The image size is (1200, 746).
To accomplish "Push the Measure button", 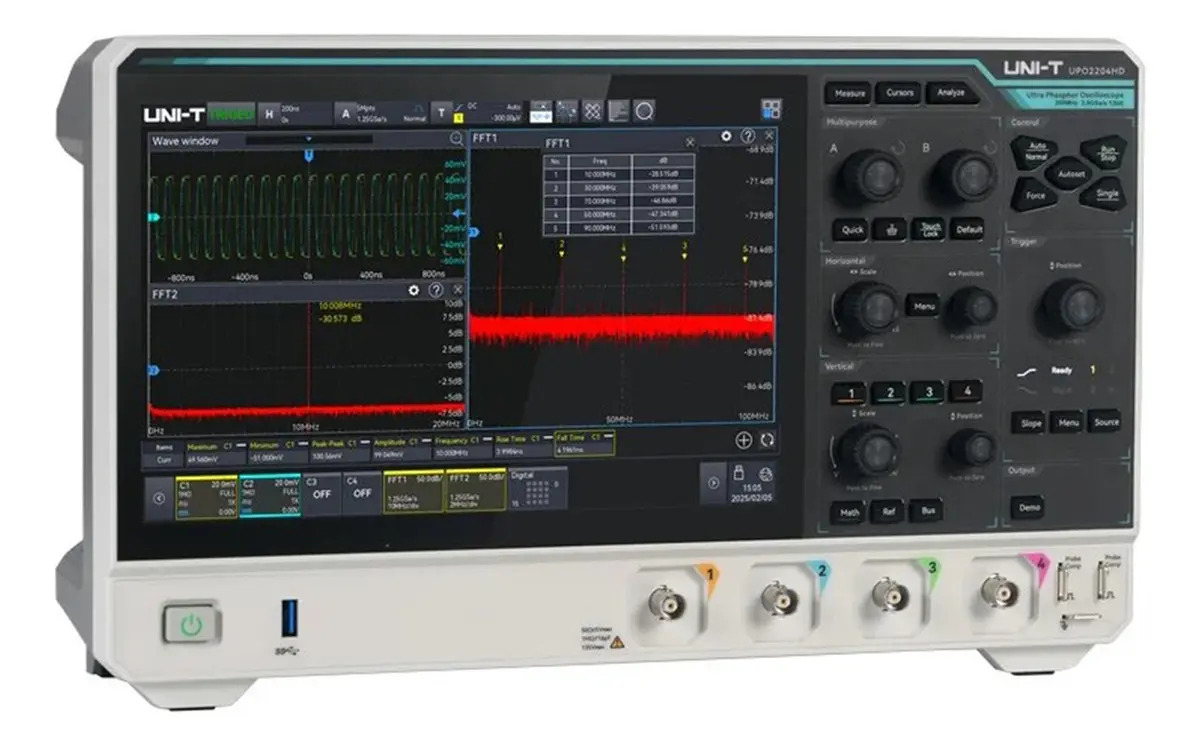I will (x=849, y=93).
